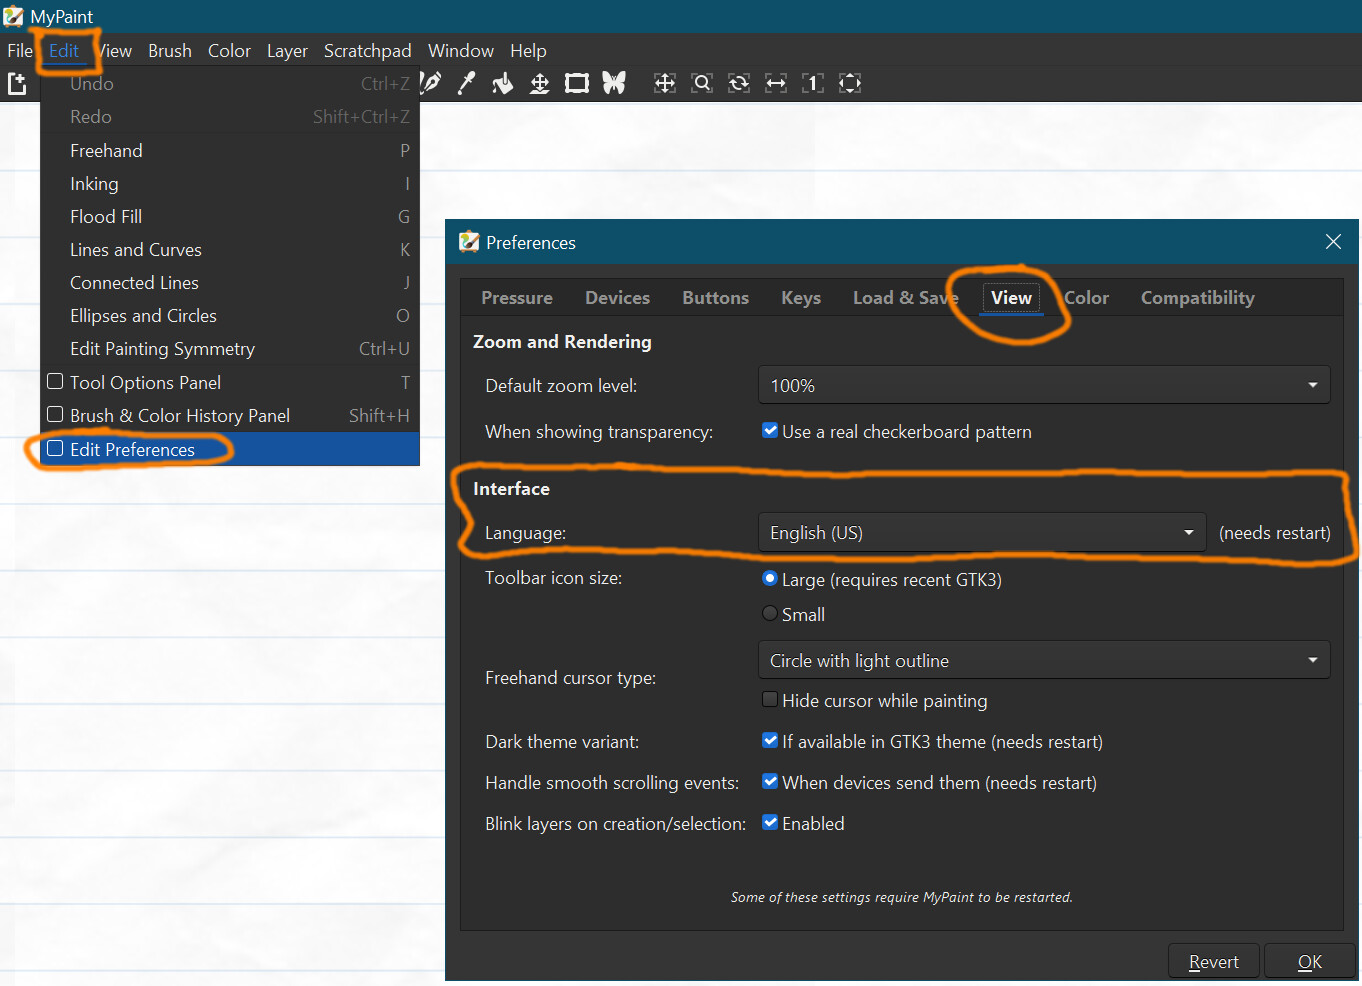
Task: Select the symmetry butterfly icon
Action: 614,83
